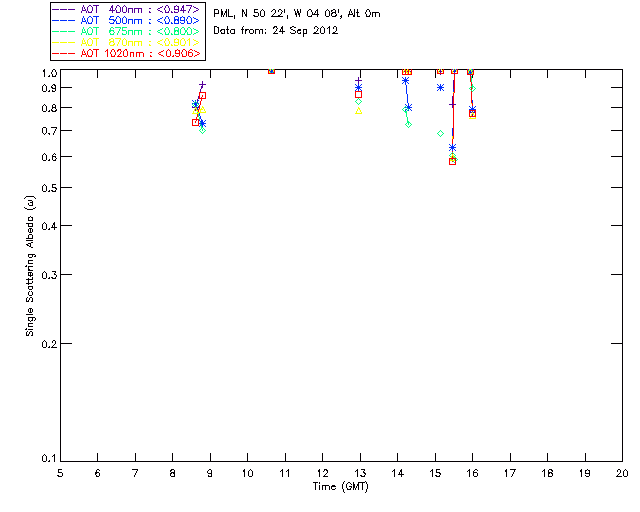Screen dimensions: 640x512
Task: Click the blue asterisk marker near 0.63 at 15.5 hours
Action: coord(452,147)
